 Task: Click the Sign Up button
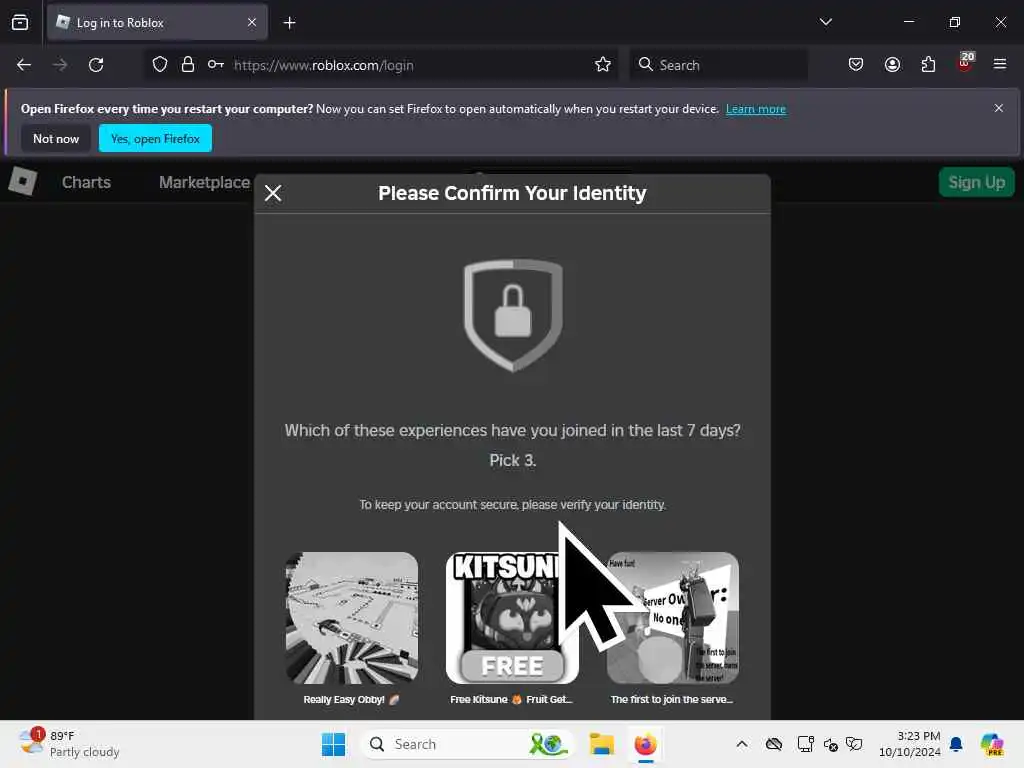[x=976, y=182]
